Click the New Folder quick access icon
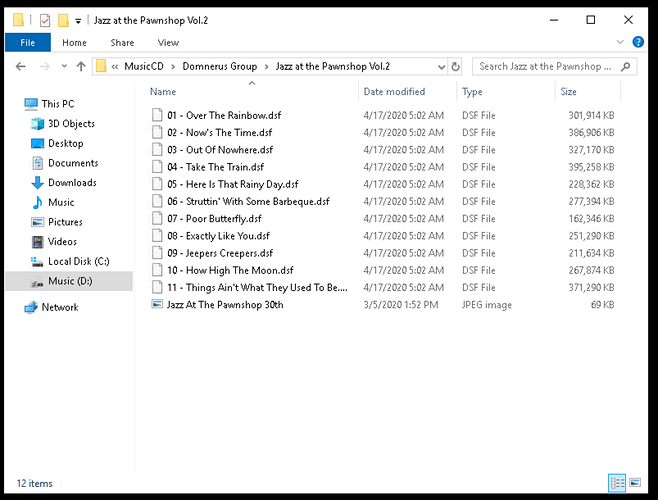The height and width of the screenshot is (500, 658). pyautogui.click(x=63, y=20)
